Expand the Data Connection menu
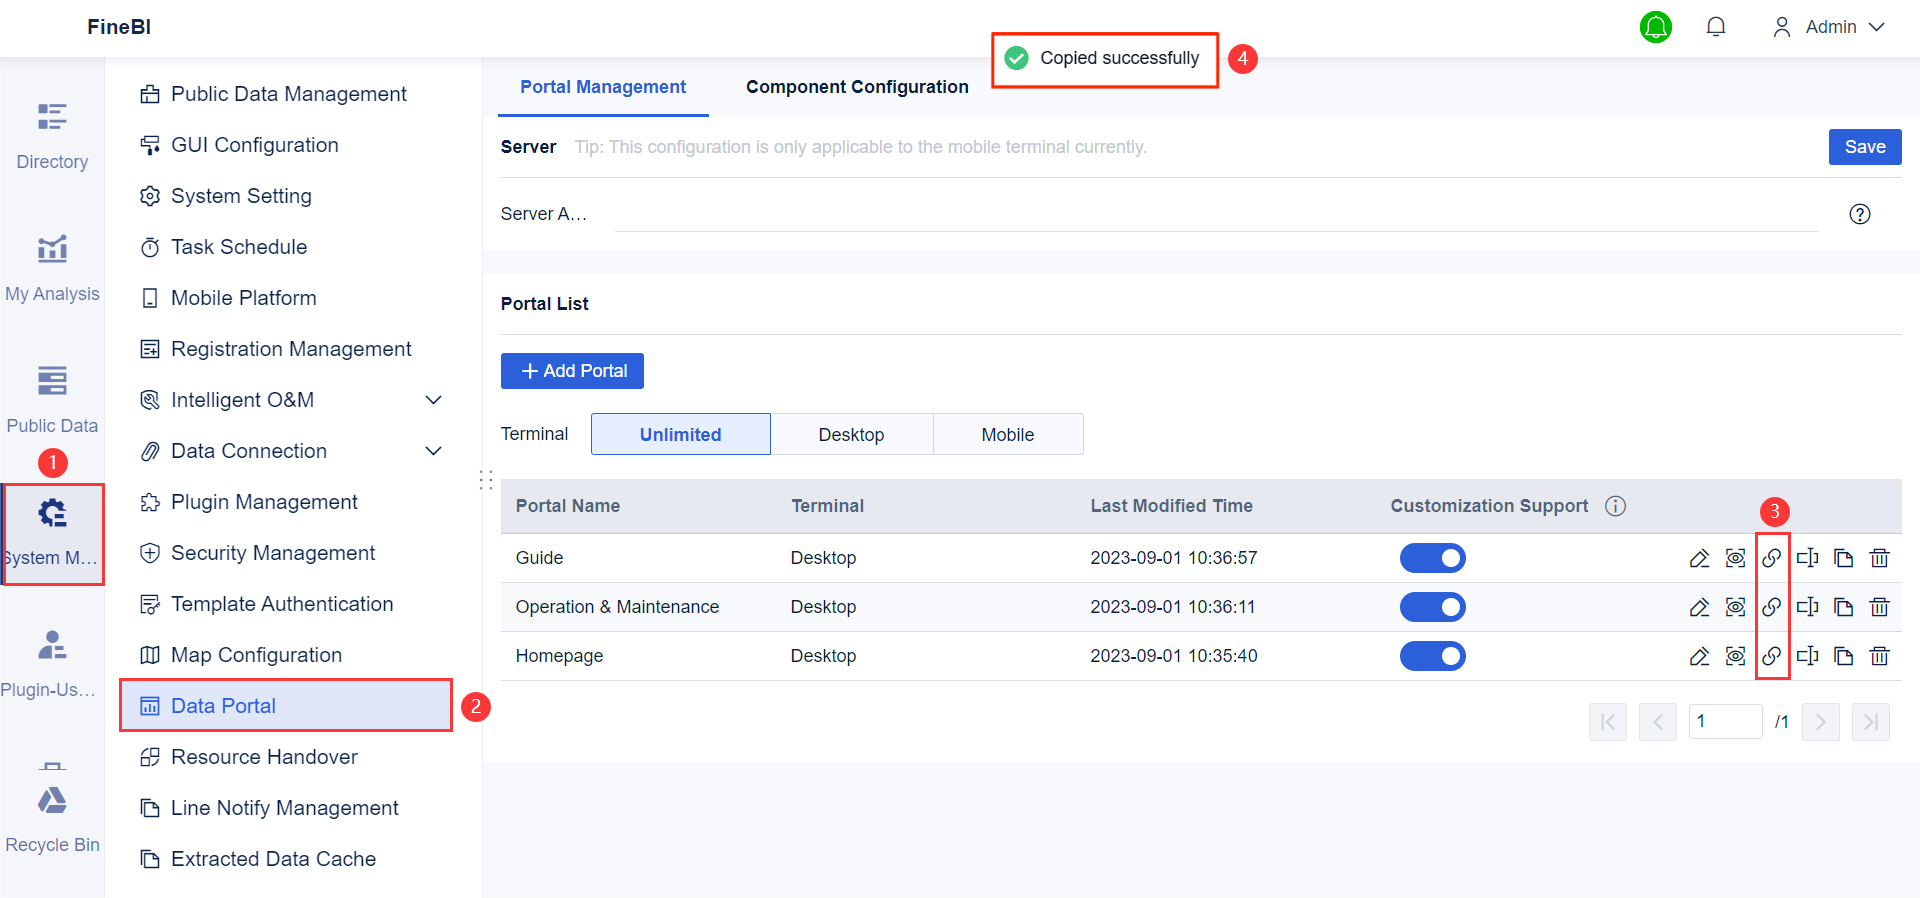The width and height of the screenshot is (1920, 898). click(434, 451)
